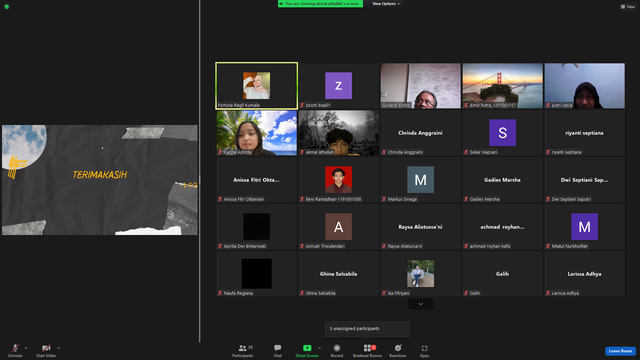Select the zoom baa01 participant tile
The width and height of the screenshot is (640, 360).
(338, 86)
